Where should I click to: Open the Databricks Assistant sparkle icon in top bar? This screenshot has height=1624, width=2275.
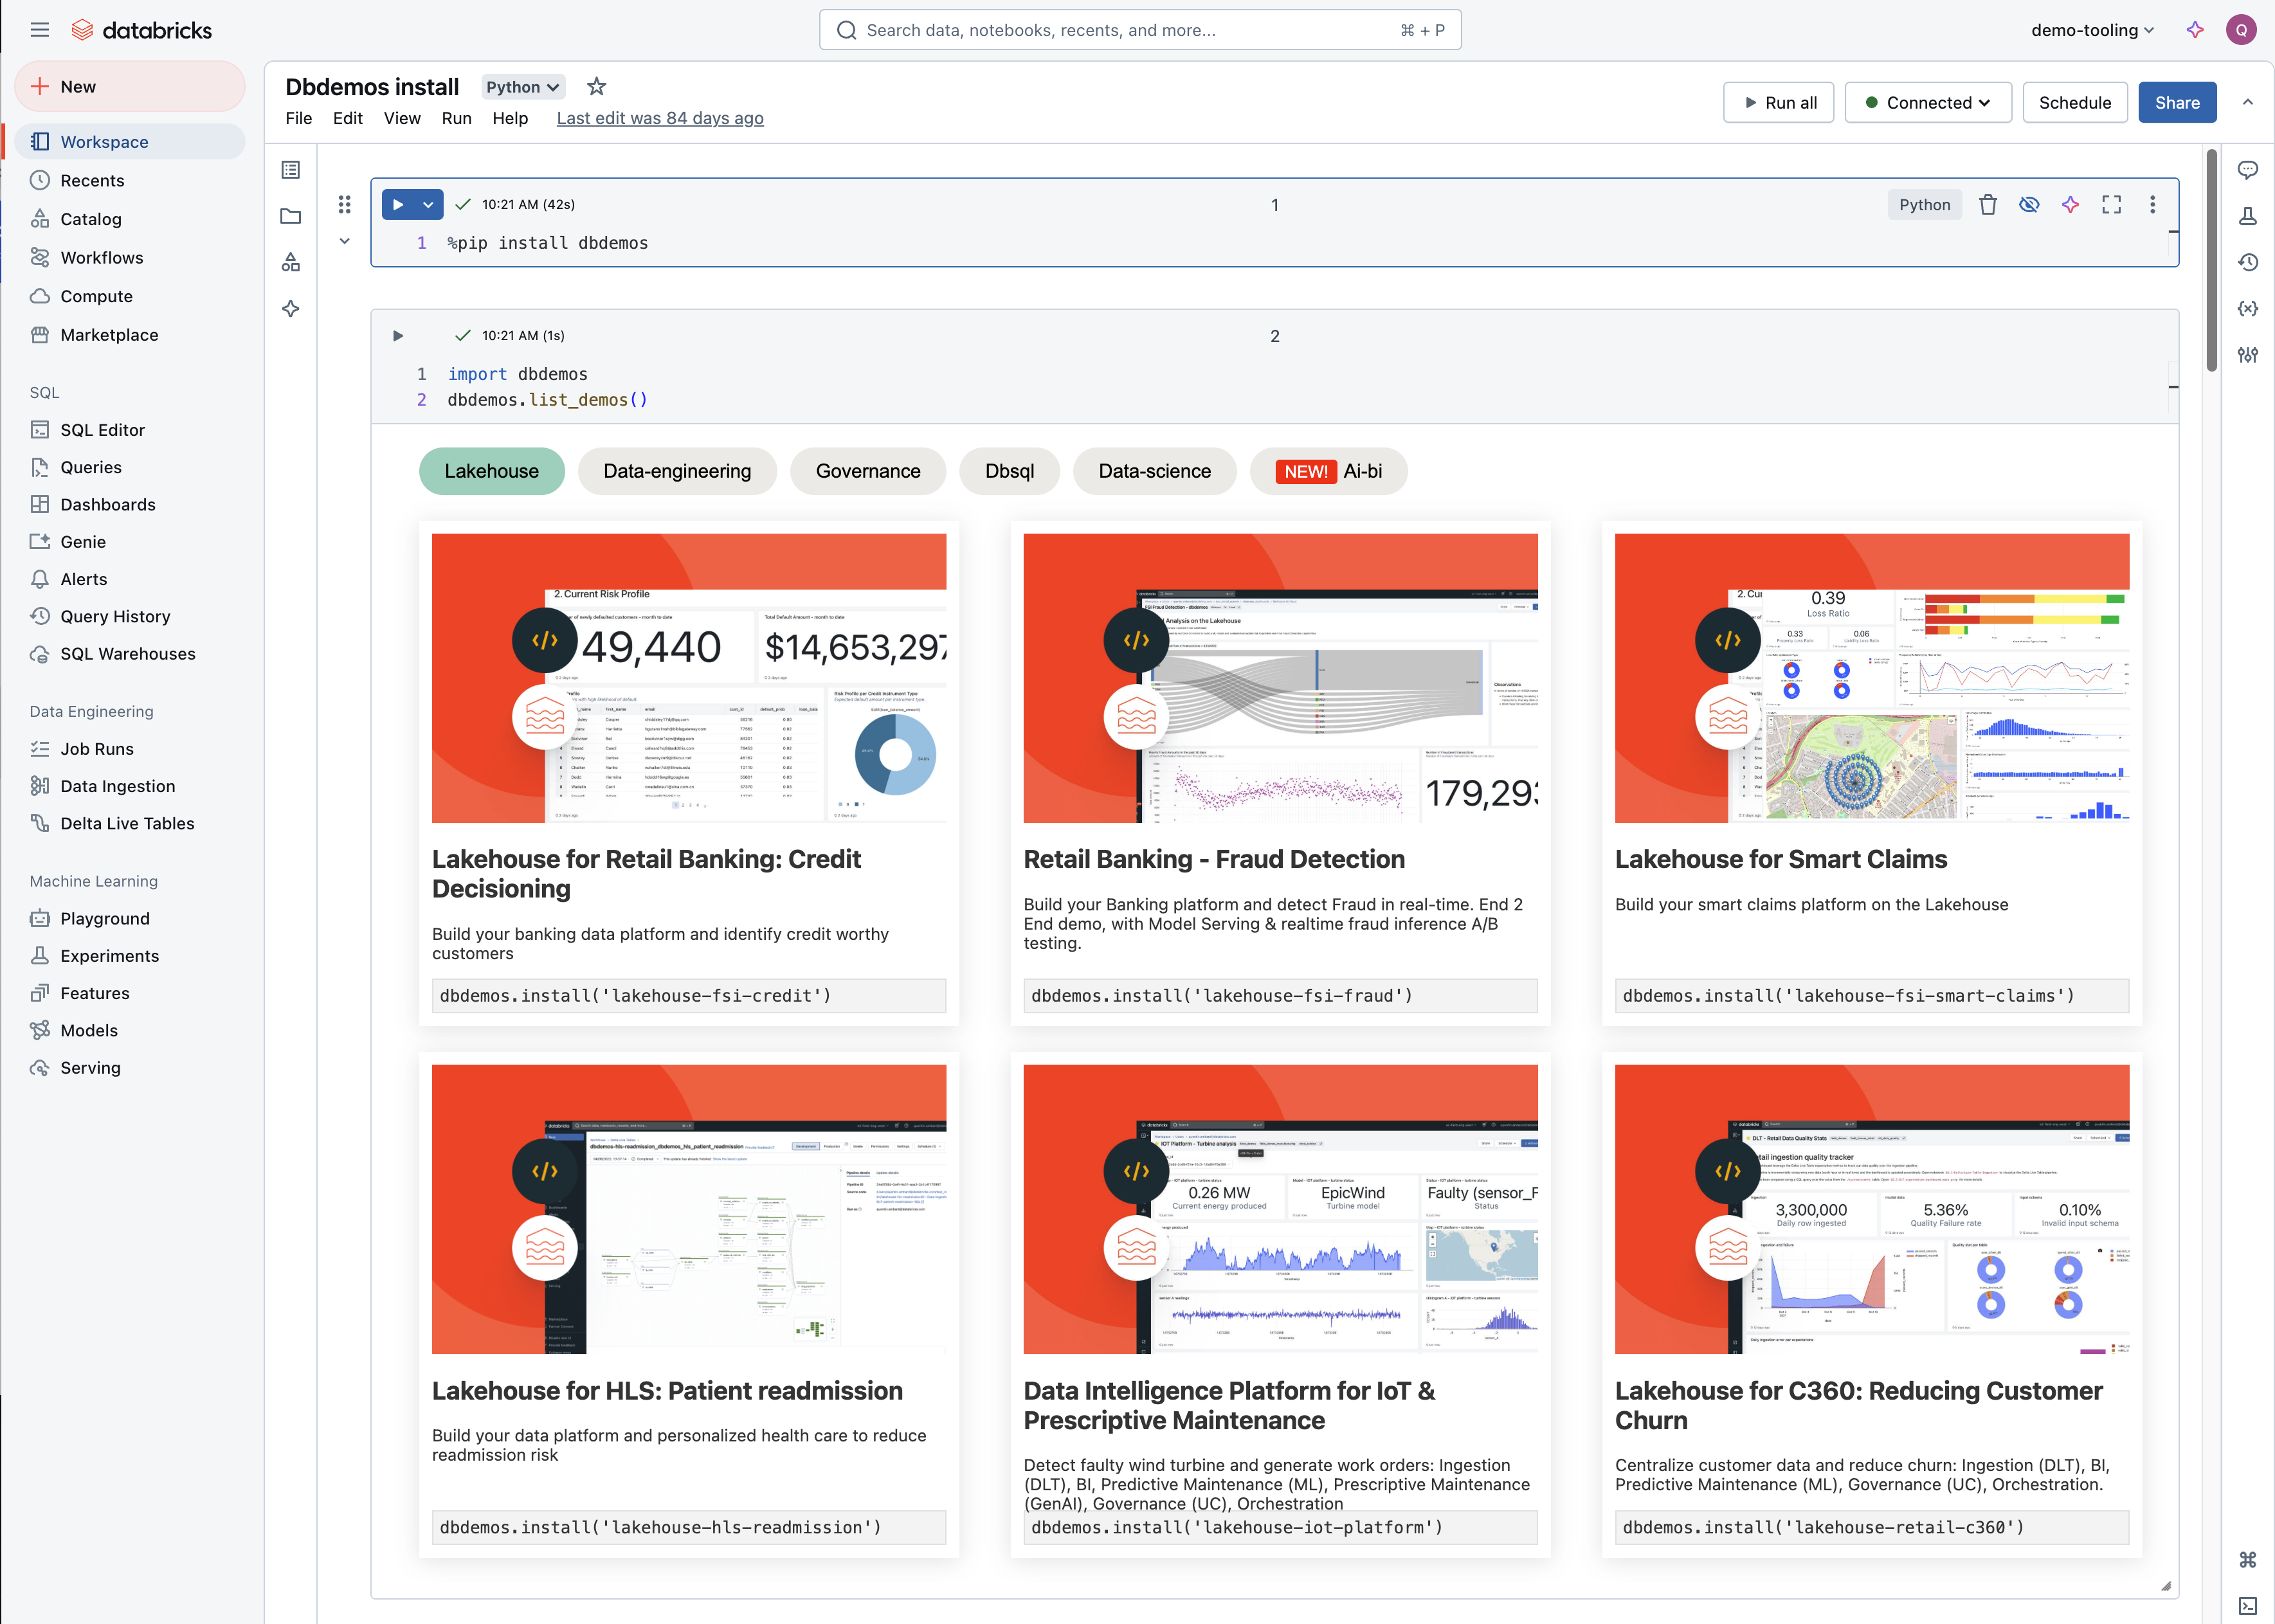(2195, 30)
